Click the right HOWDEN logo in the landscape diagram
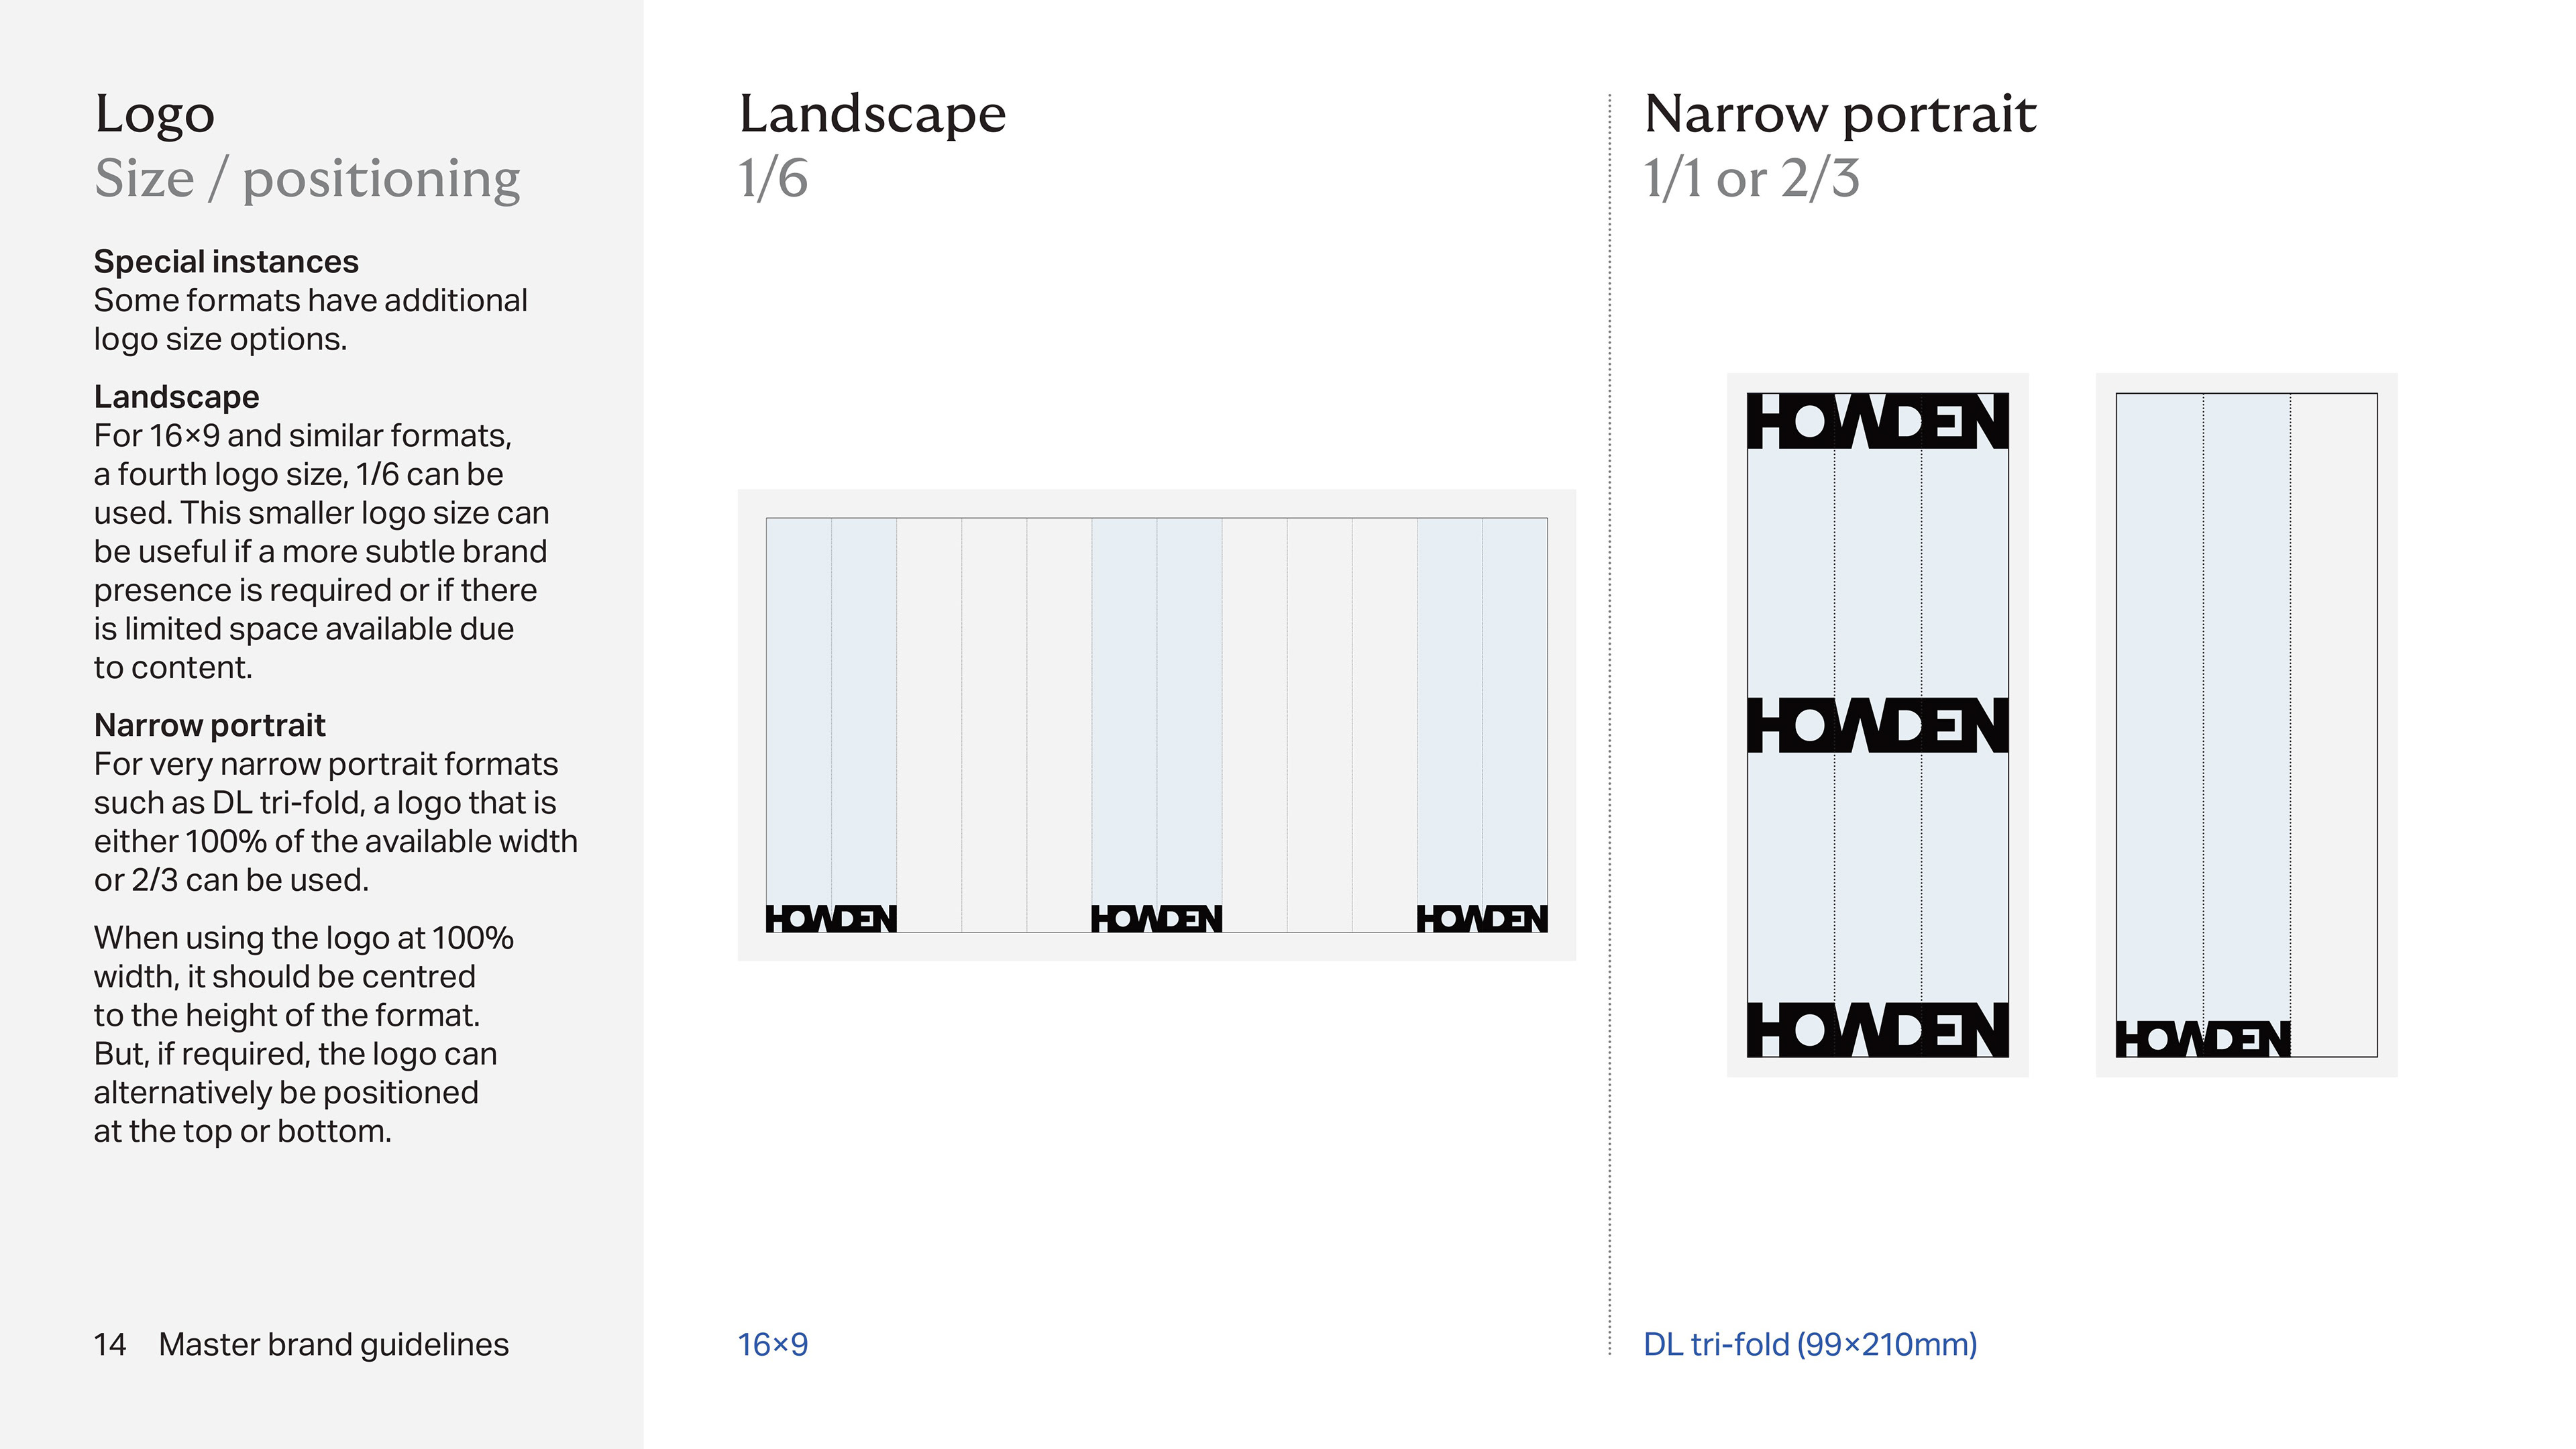Image resolution: width=2576 pixels, height=1449 pixels. pyautogui.click(x=1482, y=918)
